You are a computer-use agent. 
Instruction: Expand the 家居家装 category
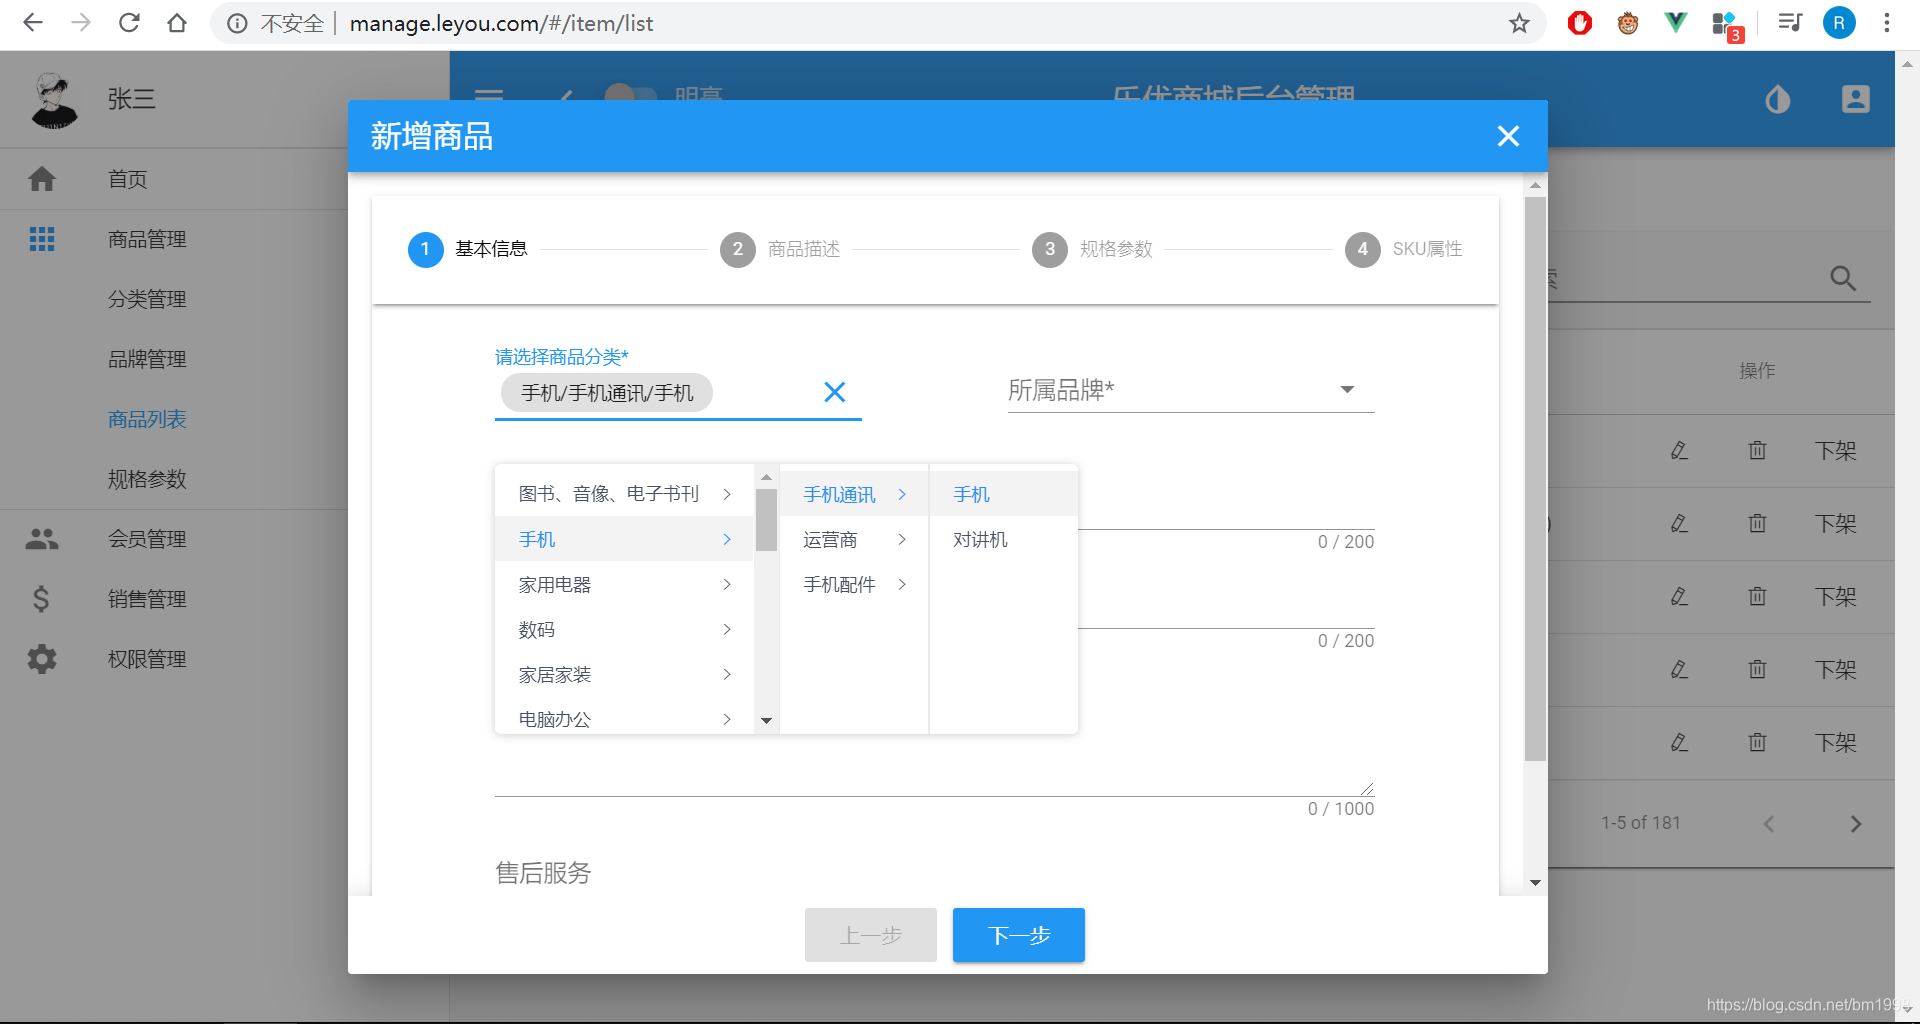624,674
